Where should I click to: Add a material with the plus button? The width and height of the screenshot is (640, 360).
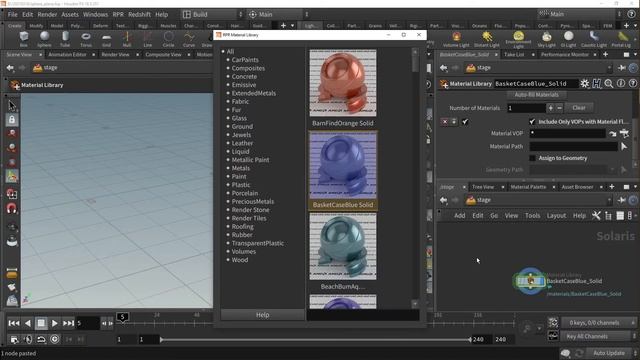point(551,108)
